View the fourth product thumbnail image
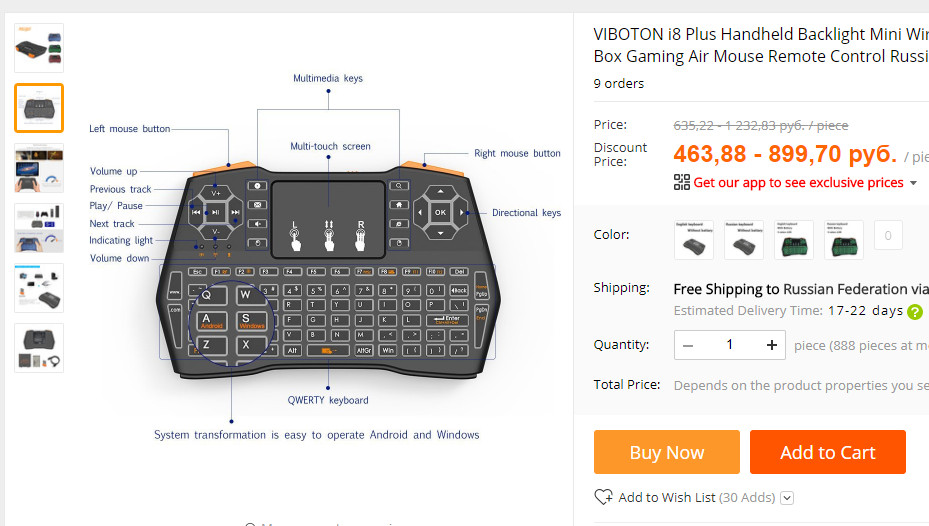 pyautogui.click(x=39, y=228)
